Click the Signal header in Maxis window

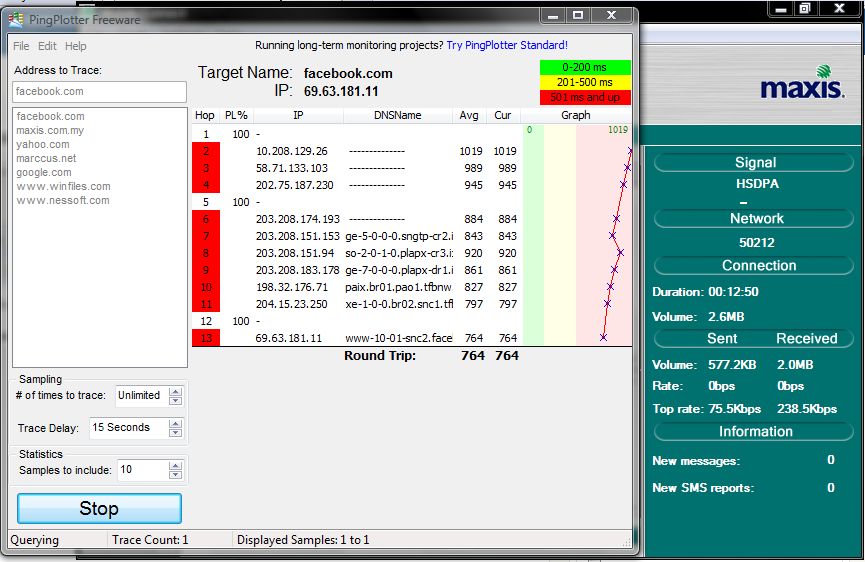click(754, 163)
